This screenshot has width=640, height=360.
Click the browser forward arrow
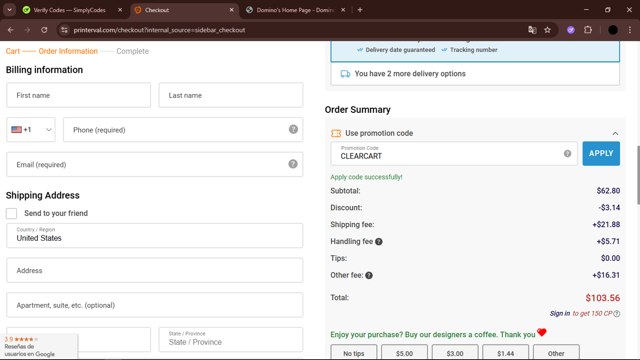(x=27, y=30)
